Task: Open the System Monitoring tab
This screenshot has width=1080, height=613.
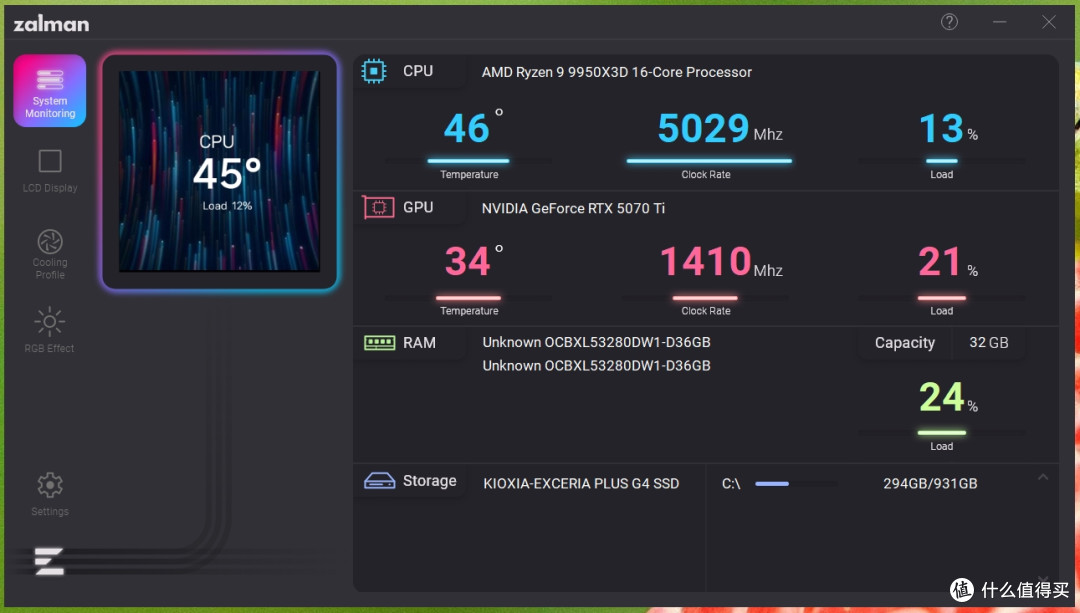Action: (x=50, y=91)
